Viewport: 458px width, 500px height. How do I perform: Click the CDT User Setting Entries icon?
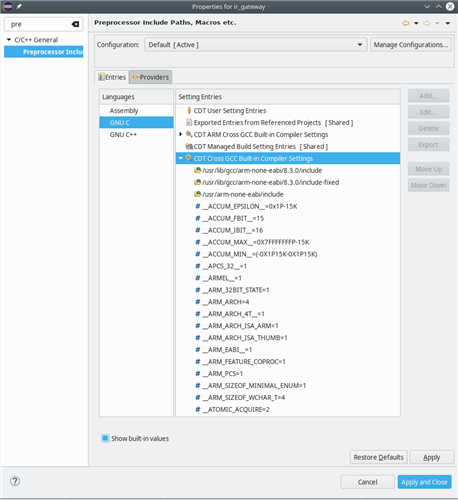point(189,110)
